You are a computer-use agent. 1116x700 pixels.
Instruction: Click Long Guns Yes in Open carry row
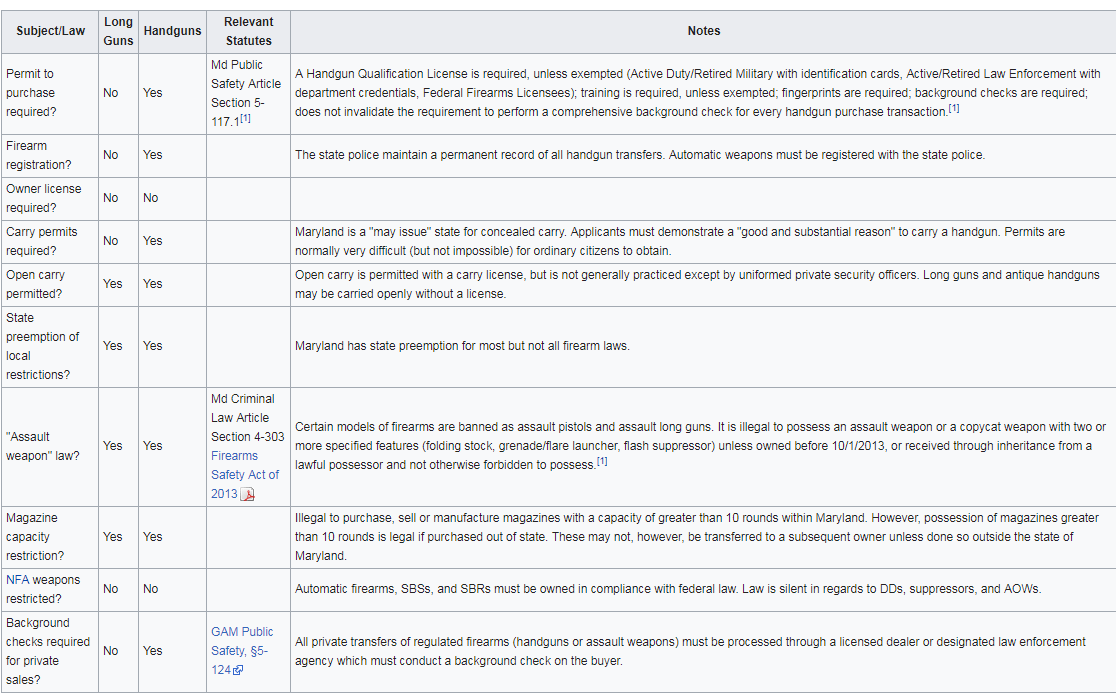tap(112, 284)
